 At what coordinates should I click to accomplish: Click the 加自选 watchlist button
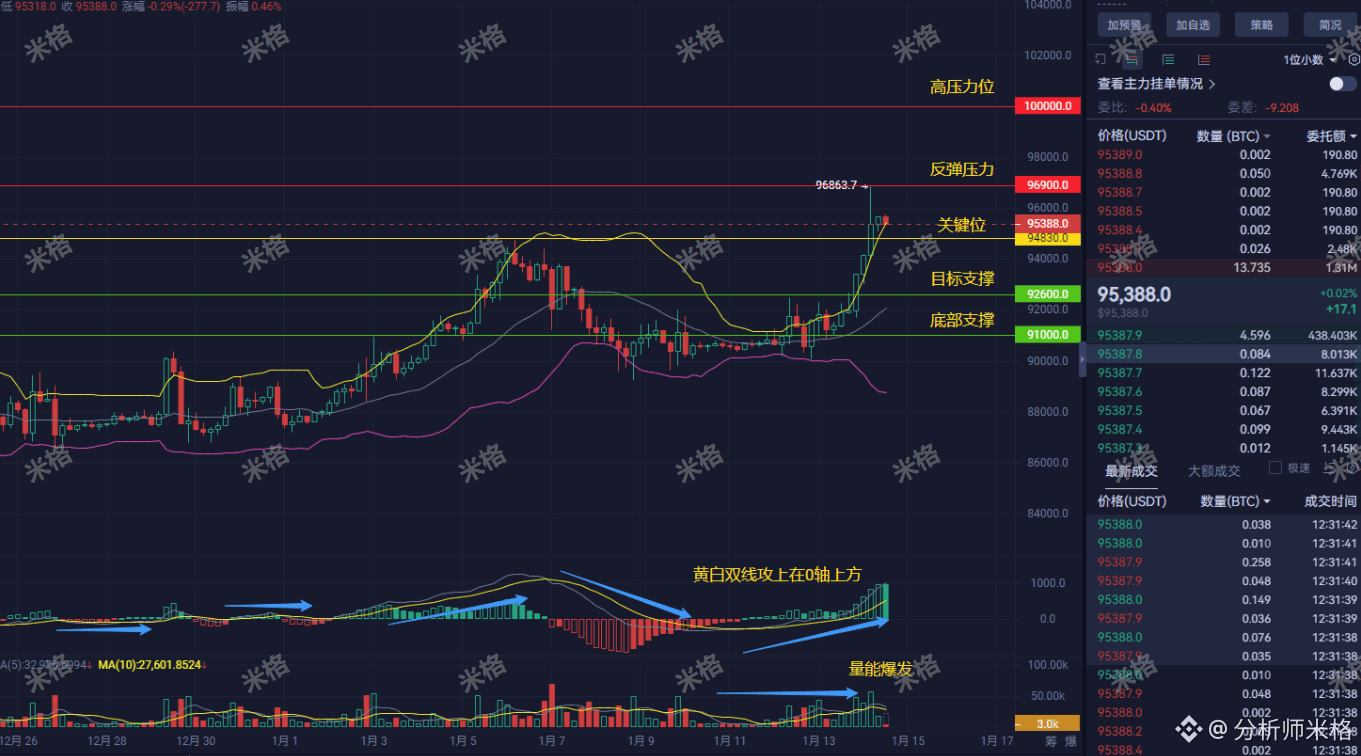click(x=1192, y=24)
